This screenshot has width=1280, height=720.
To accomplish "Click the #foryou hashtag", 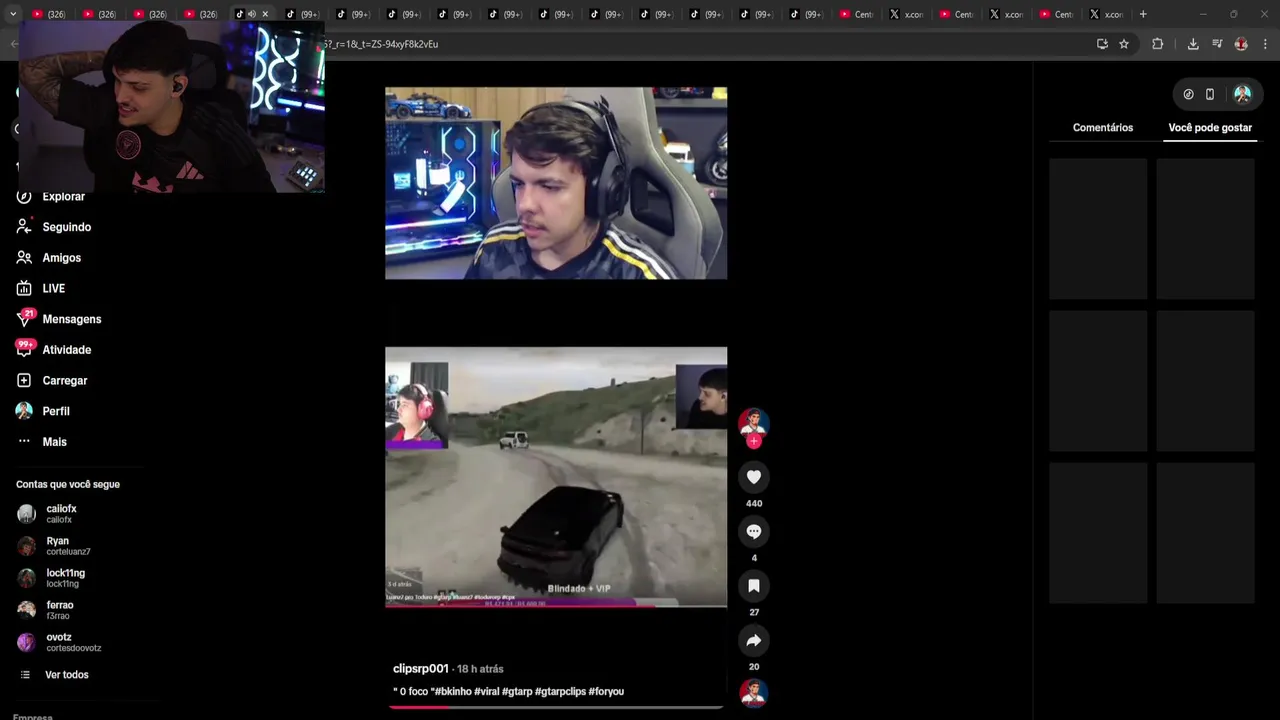I will click(x=606, y=692).
